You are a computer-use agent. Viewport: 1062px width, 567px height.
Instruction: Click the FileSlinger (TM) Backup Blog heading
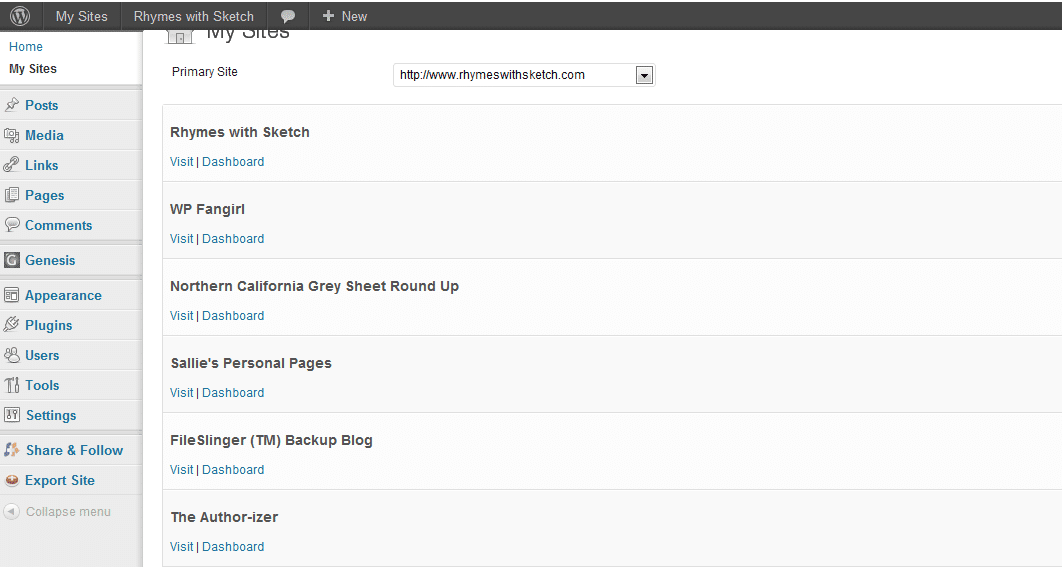pyautogui.click(x=272, y=440)
